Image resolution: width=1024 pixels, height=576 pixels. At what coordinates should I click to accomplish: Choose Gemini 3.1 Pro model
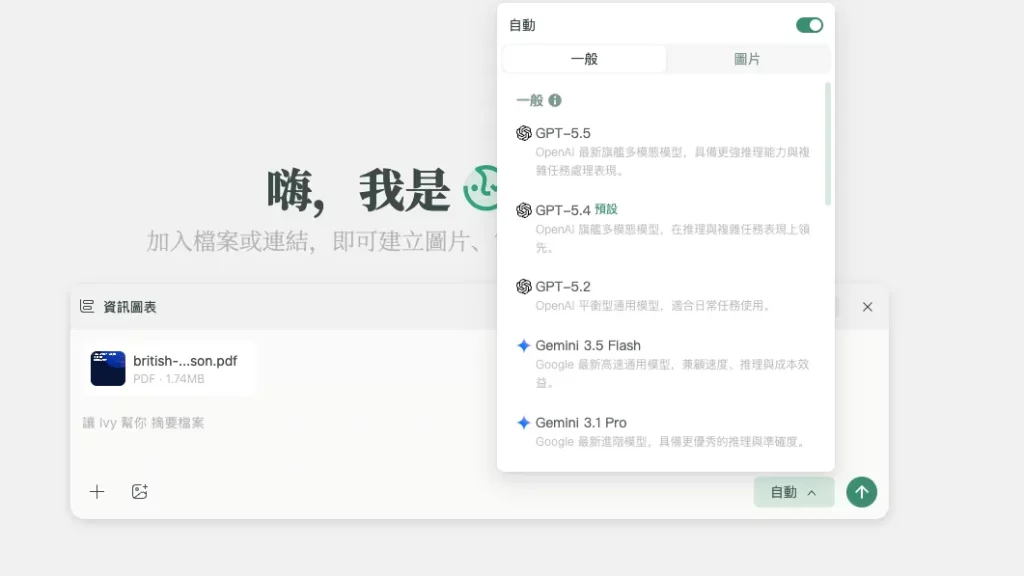[665, 432]
